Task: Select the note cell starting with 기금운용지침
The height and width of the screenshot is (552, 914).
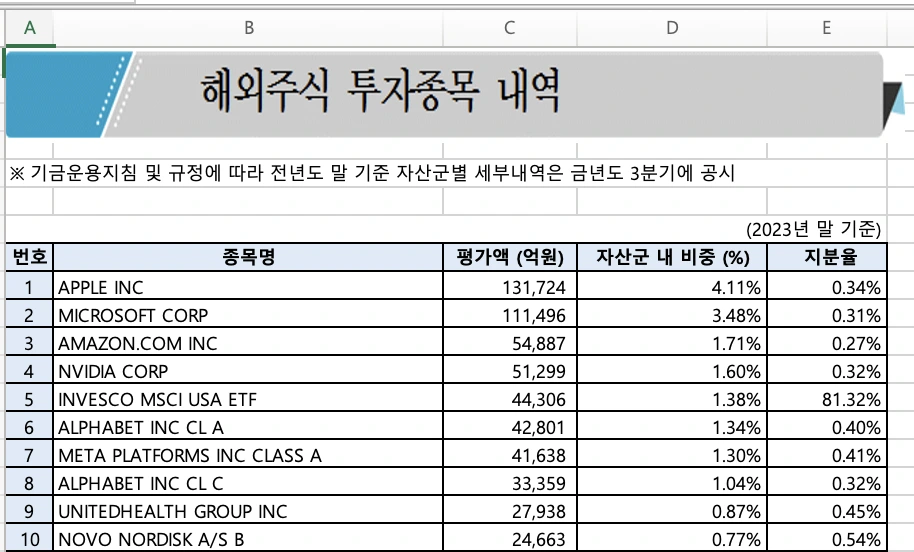Action: pos(446,173)
